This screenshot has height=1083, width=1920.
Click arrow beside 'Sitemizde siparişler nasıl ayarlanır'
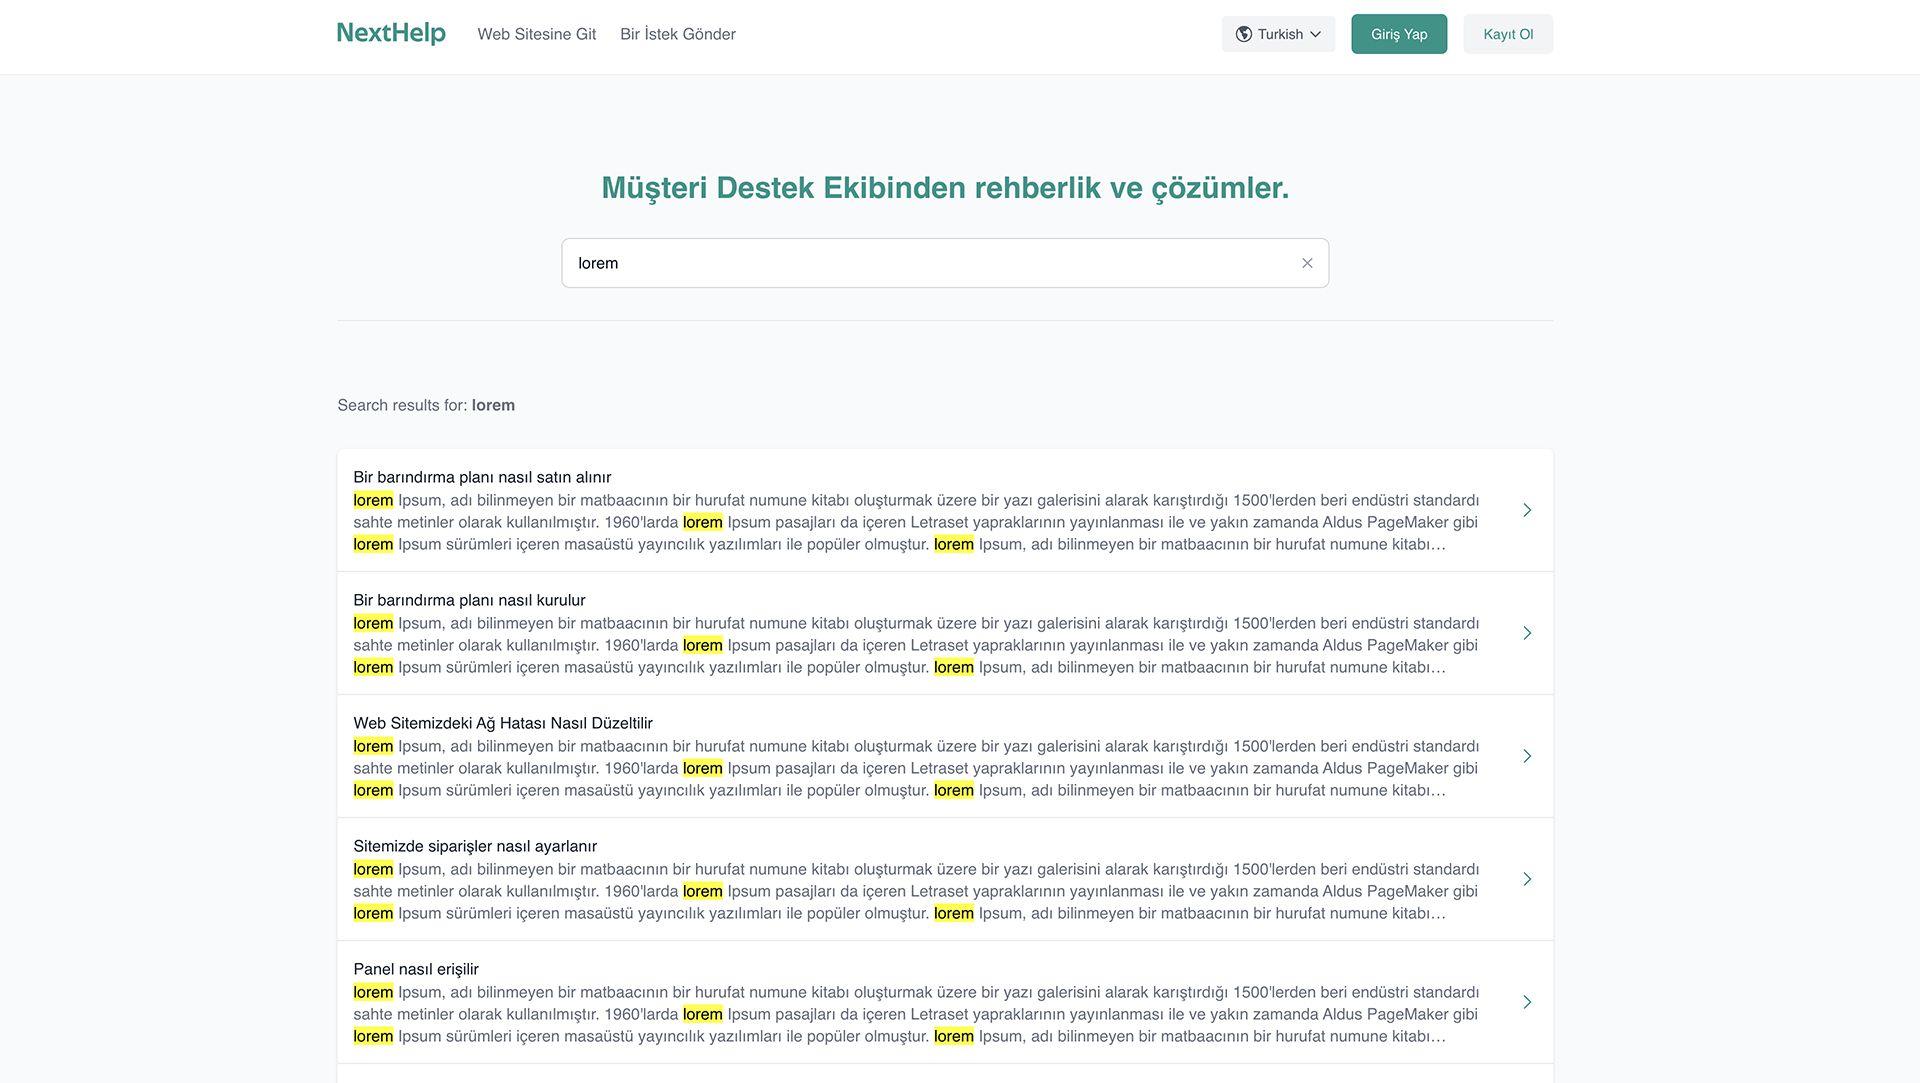pos(1527,879)
